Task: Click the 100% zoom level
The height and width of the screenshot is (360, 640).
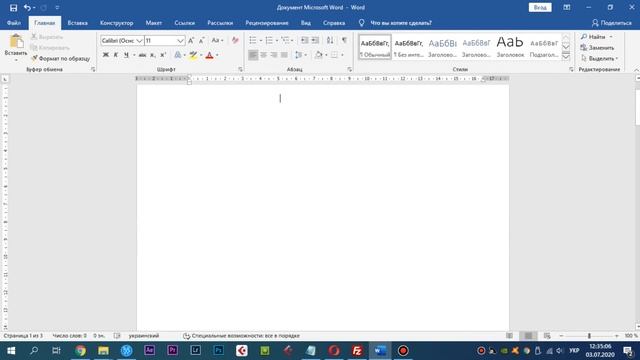Action: click(x=631, y=336)
